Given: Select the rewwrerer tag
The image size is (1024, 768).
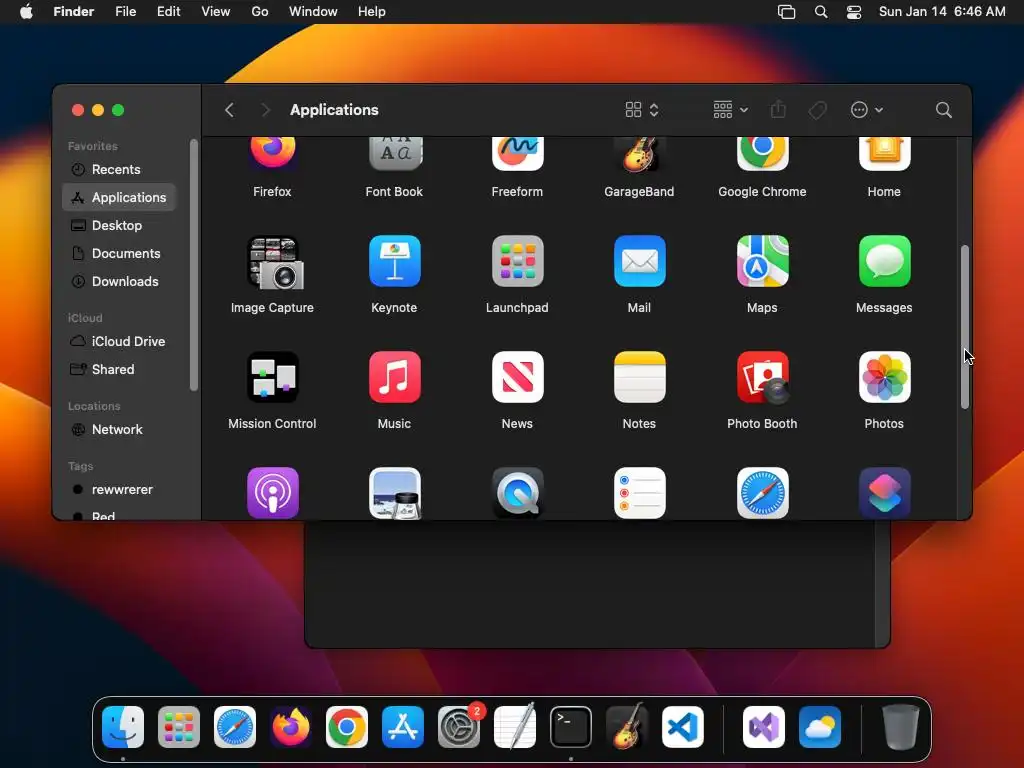Looking at the screenshot, I should (119, 490).
